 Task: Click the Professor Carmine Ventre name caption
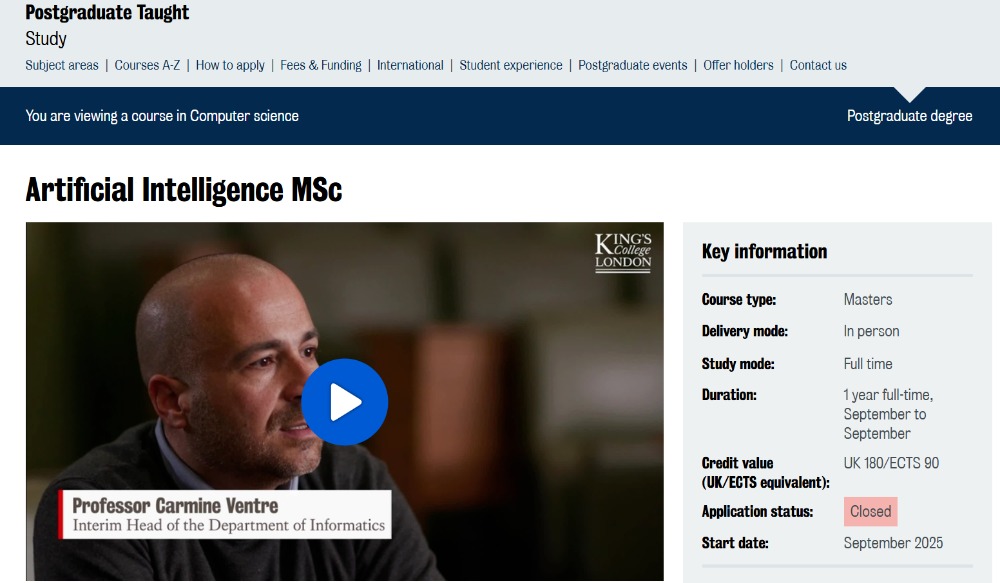(175, 506)
